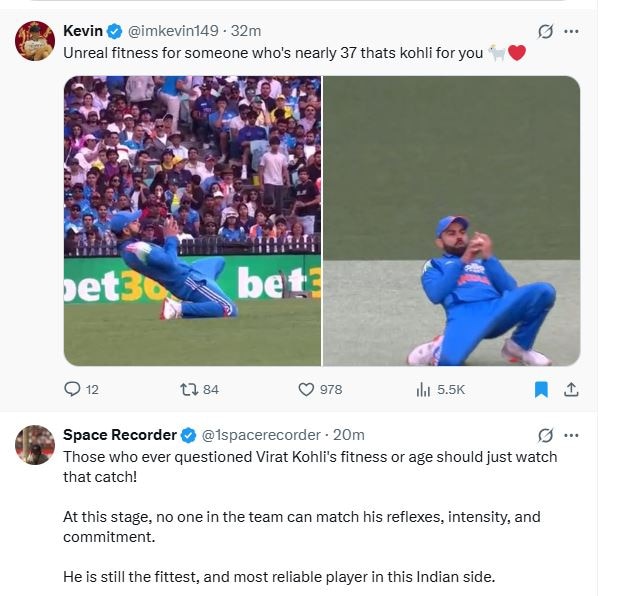This screenshot has width=621, height=596.
Task: Open Grok icon on Space Recorder's tweet
Action: (545, 435)
